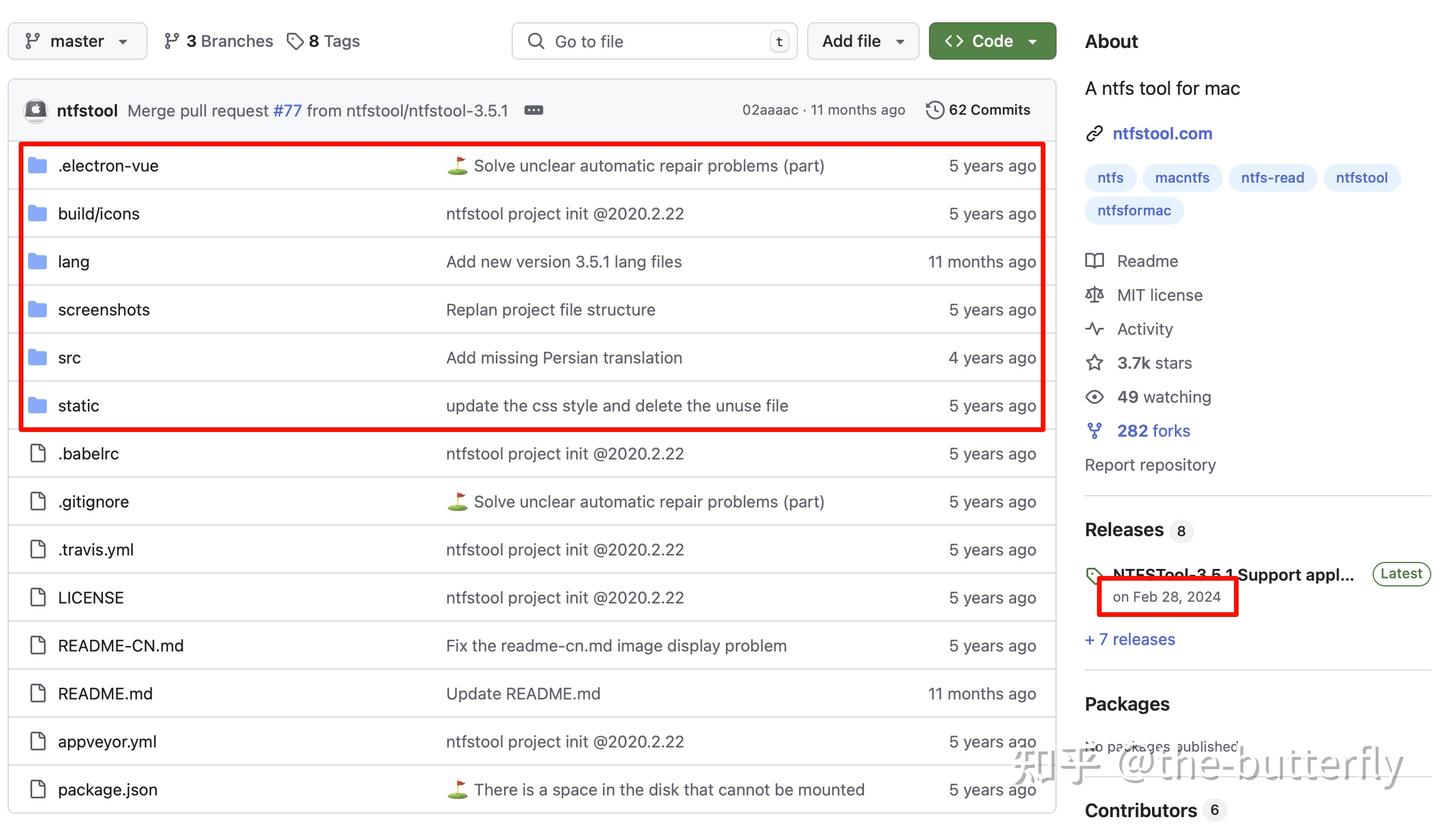Click Report repository
Viewport: 1440px width, 830px height.
click(x=1150, y=465)
